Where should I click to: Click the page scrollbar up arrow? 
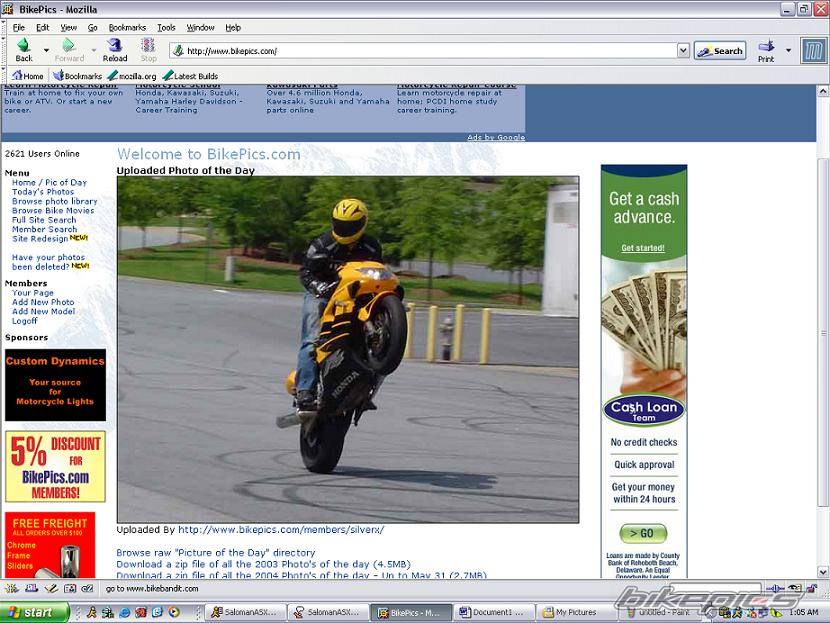point(823,91)
